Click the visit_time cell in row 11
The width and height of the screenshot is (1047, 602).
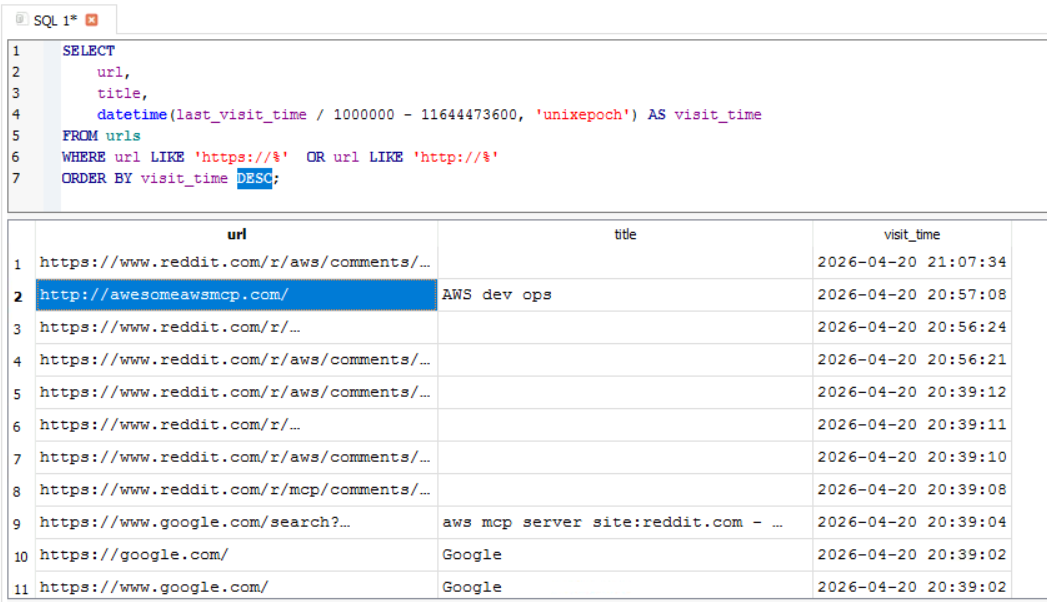click(911, 587)
